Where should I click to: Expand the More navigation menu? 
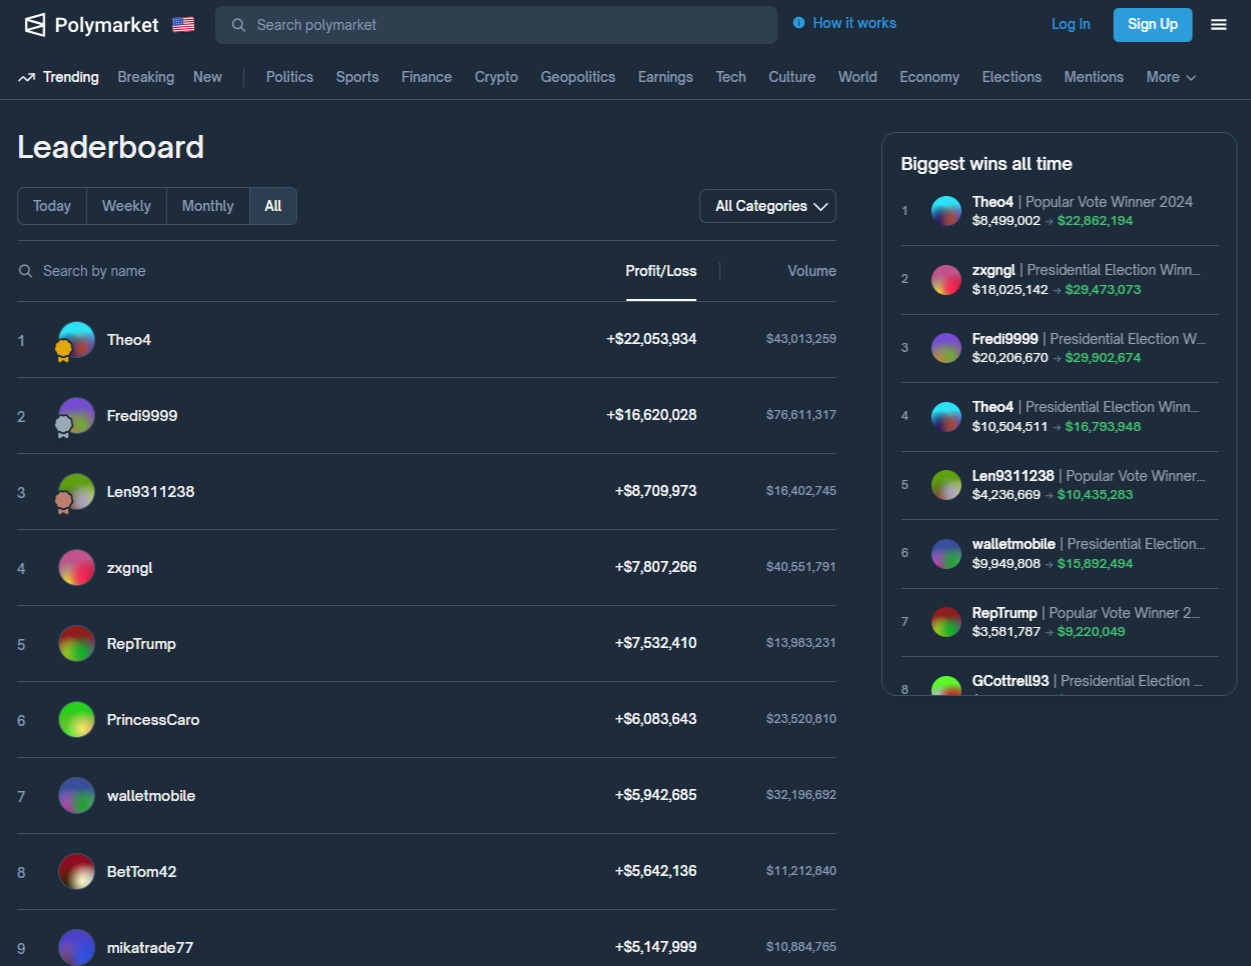click(1170, 77)
